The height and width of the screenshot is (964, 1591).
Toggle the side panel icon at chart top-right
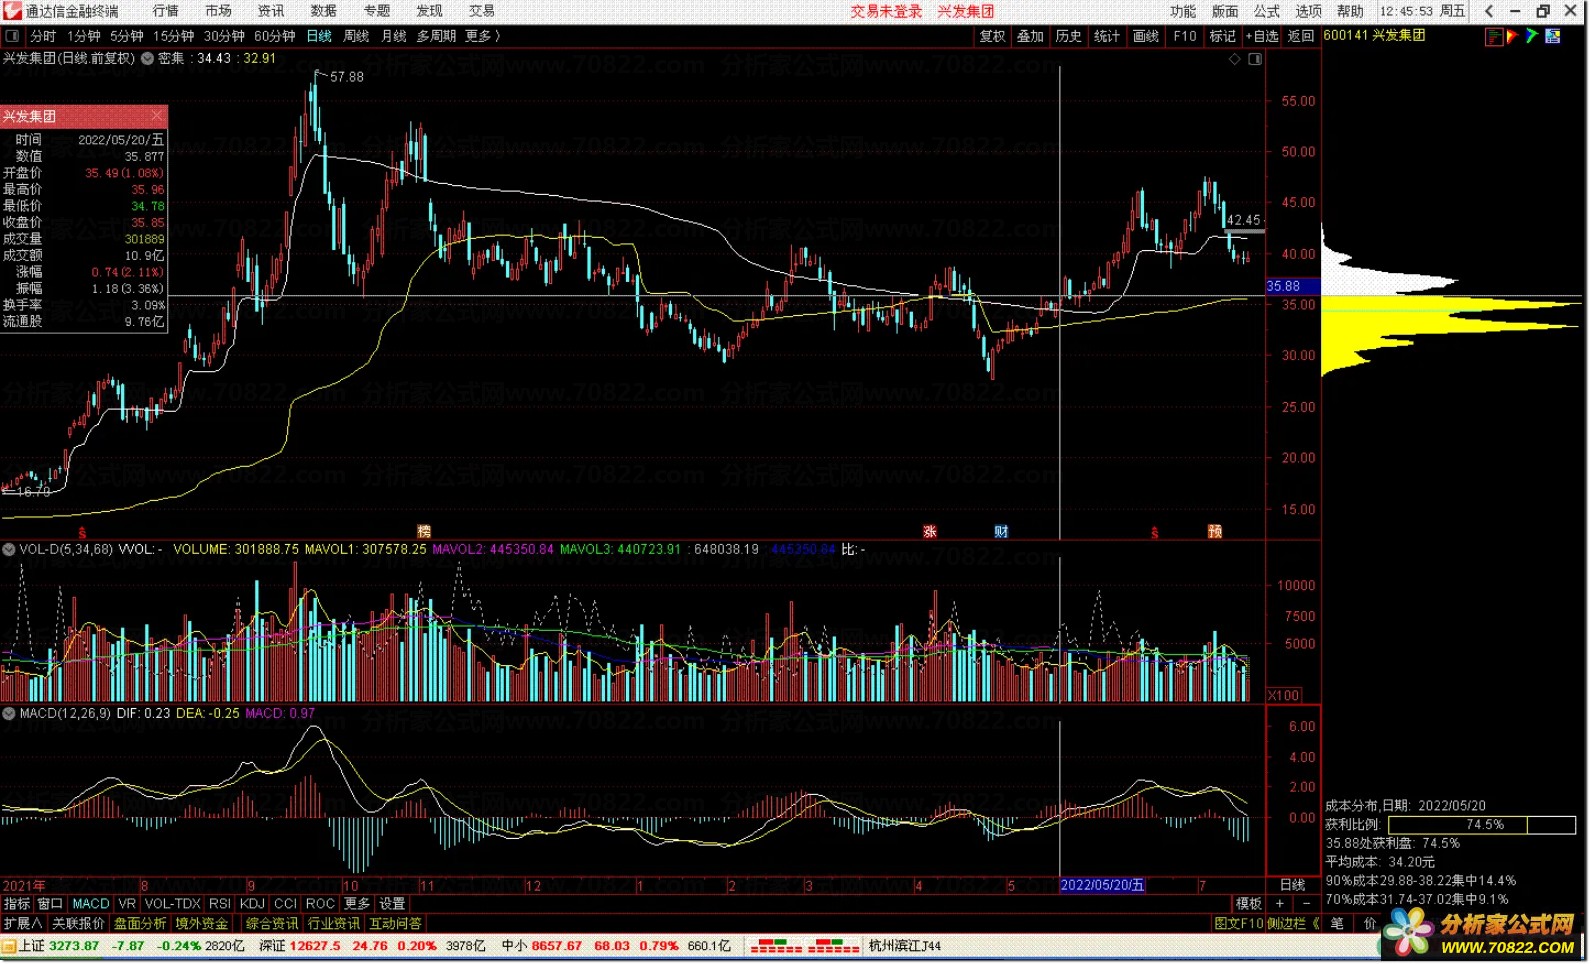(1256, 59)
